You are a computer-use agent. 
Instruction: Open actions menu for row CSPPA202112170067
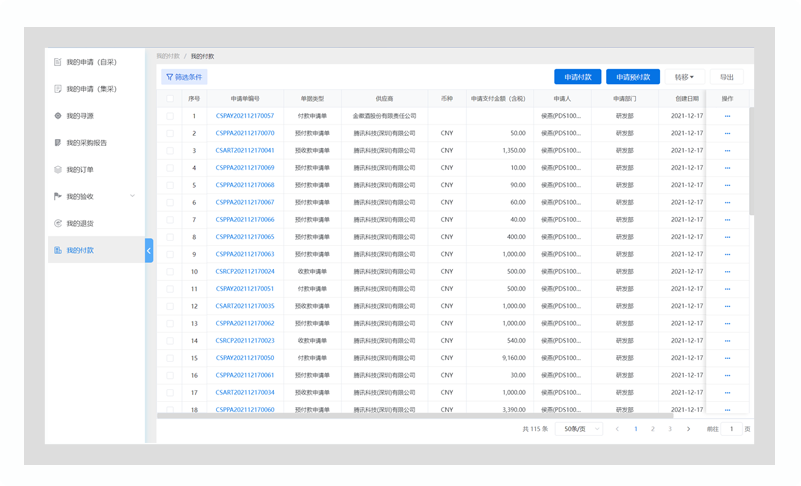(727, 202)
